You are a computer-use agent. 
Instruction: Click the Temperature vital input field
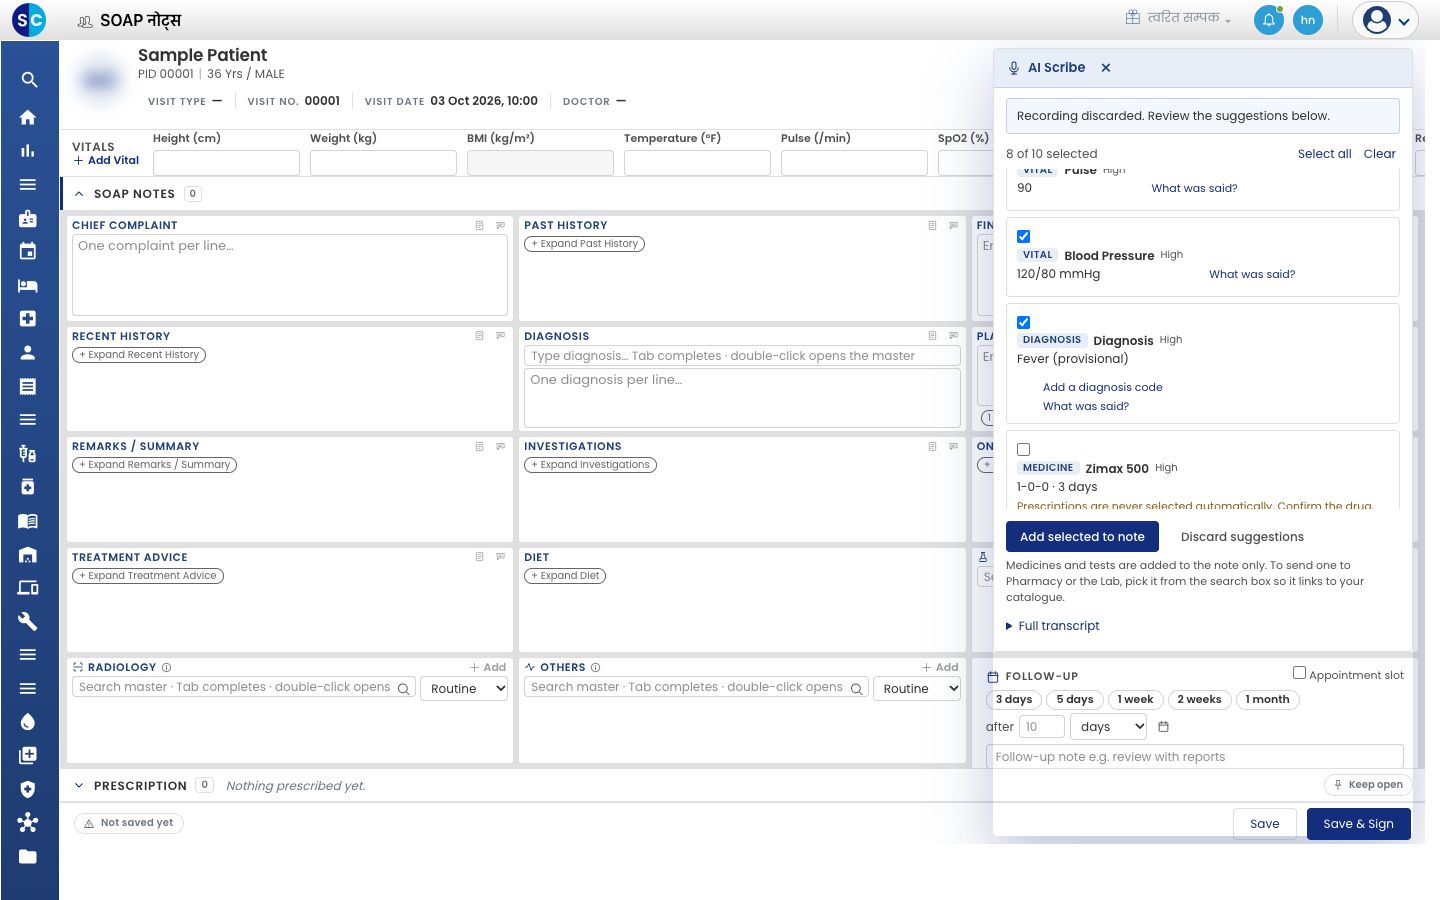[x=697, y=163]
